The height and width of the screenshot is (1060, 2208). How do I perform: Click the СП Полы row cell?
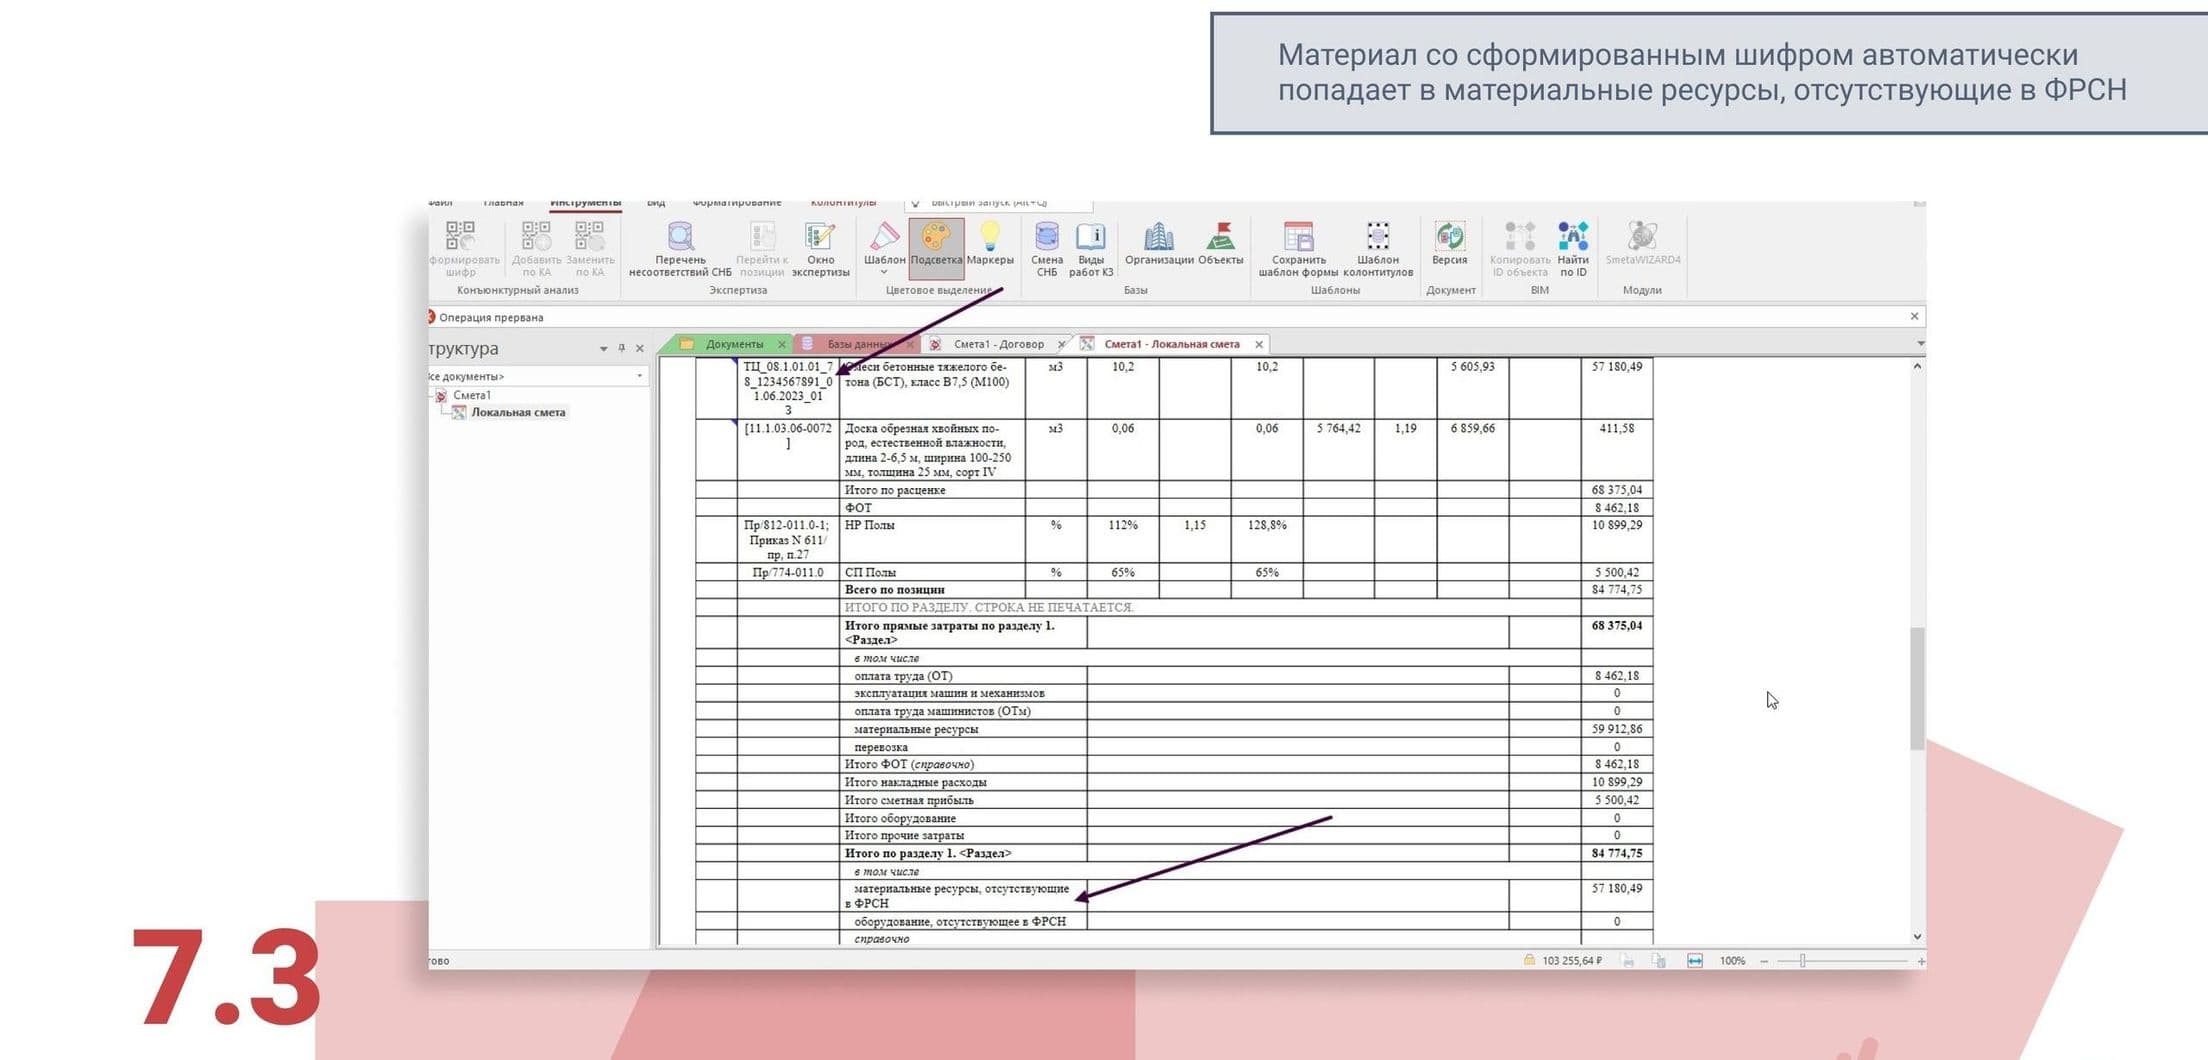click(x=932, y=573)
